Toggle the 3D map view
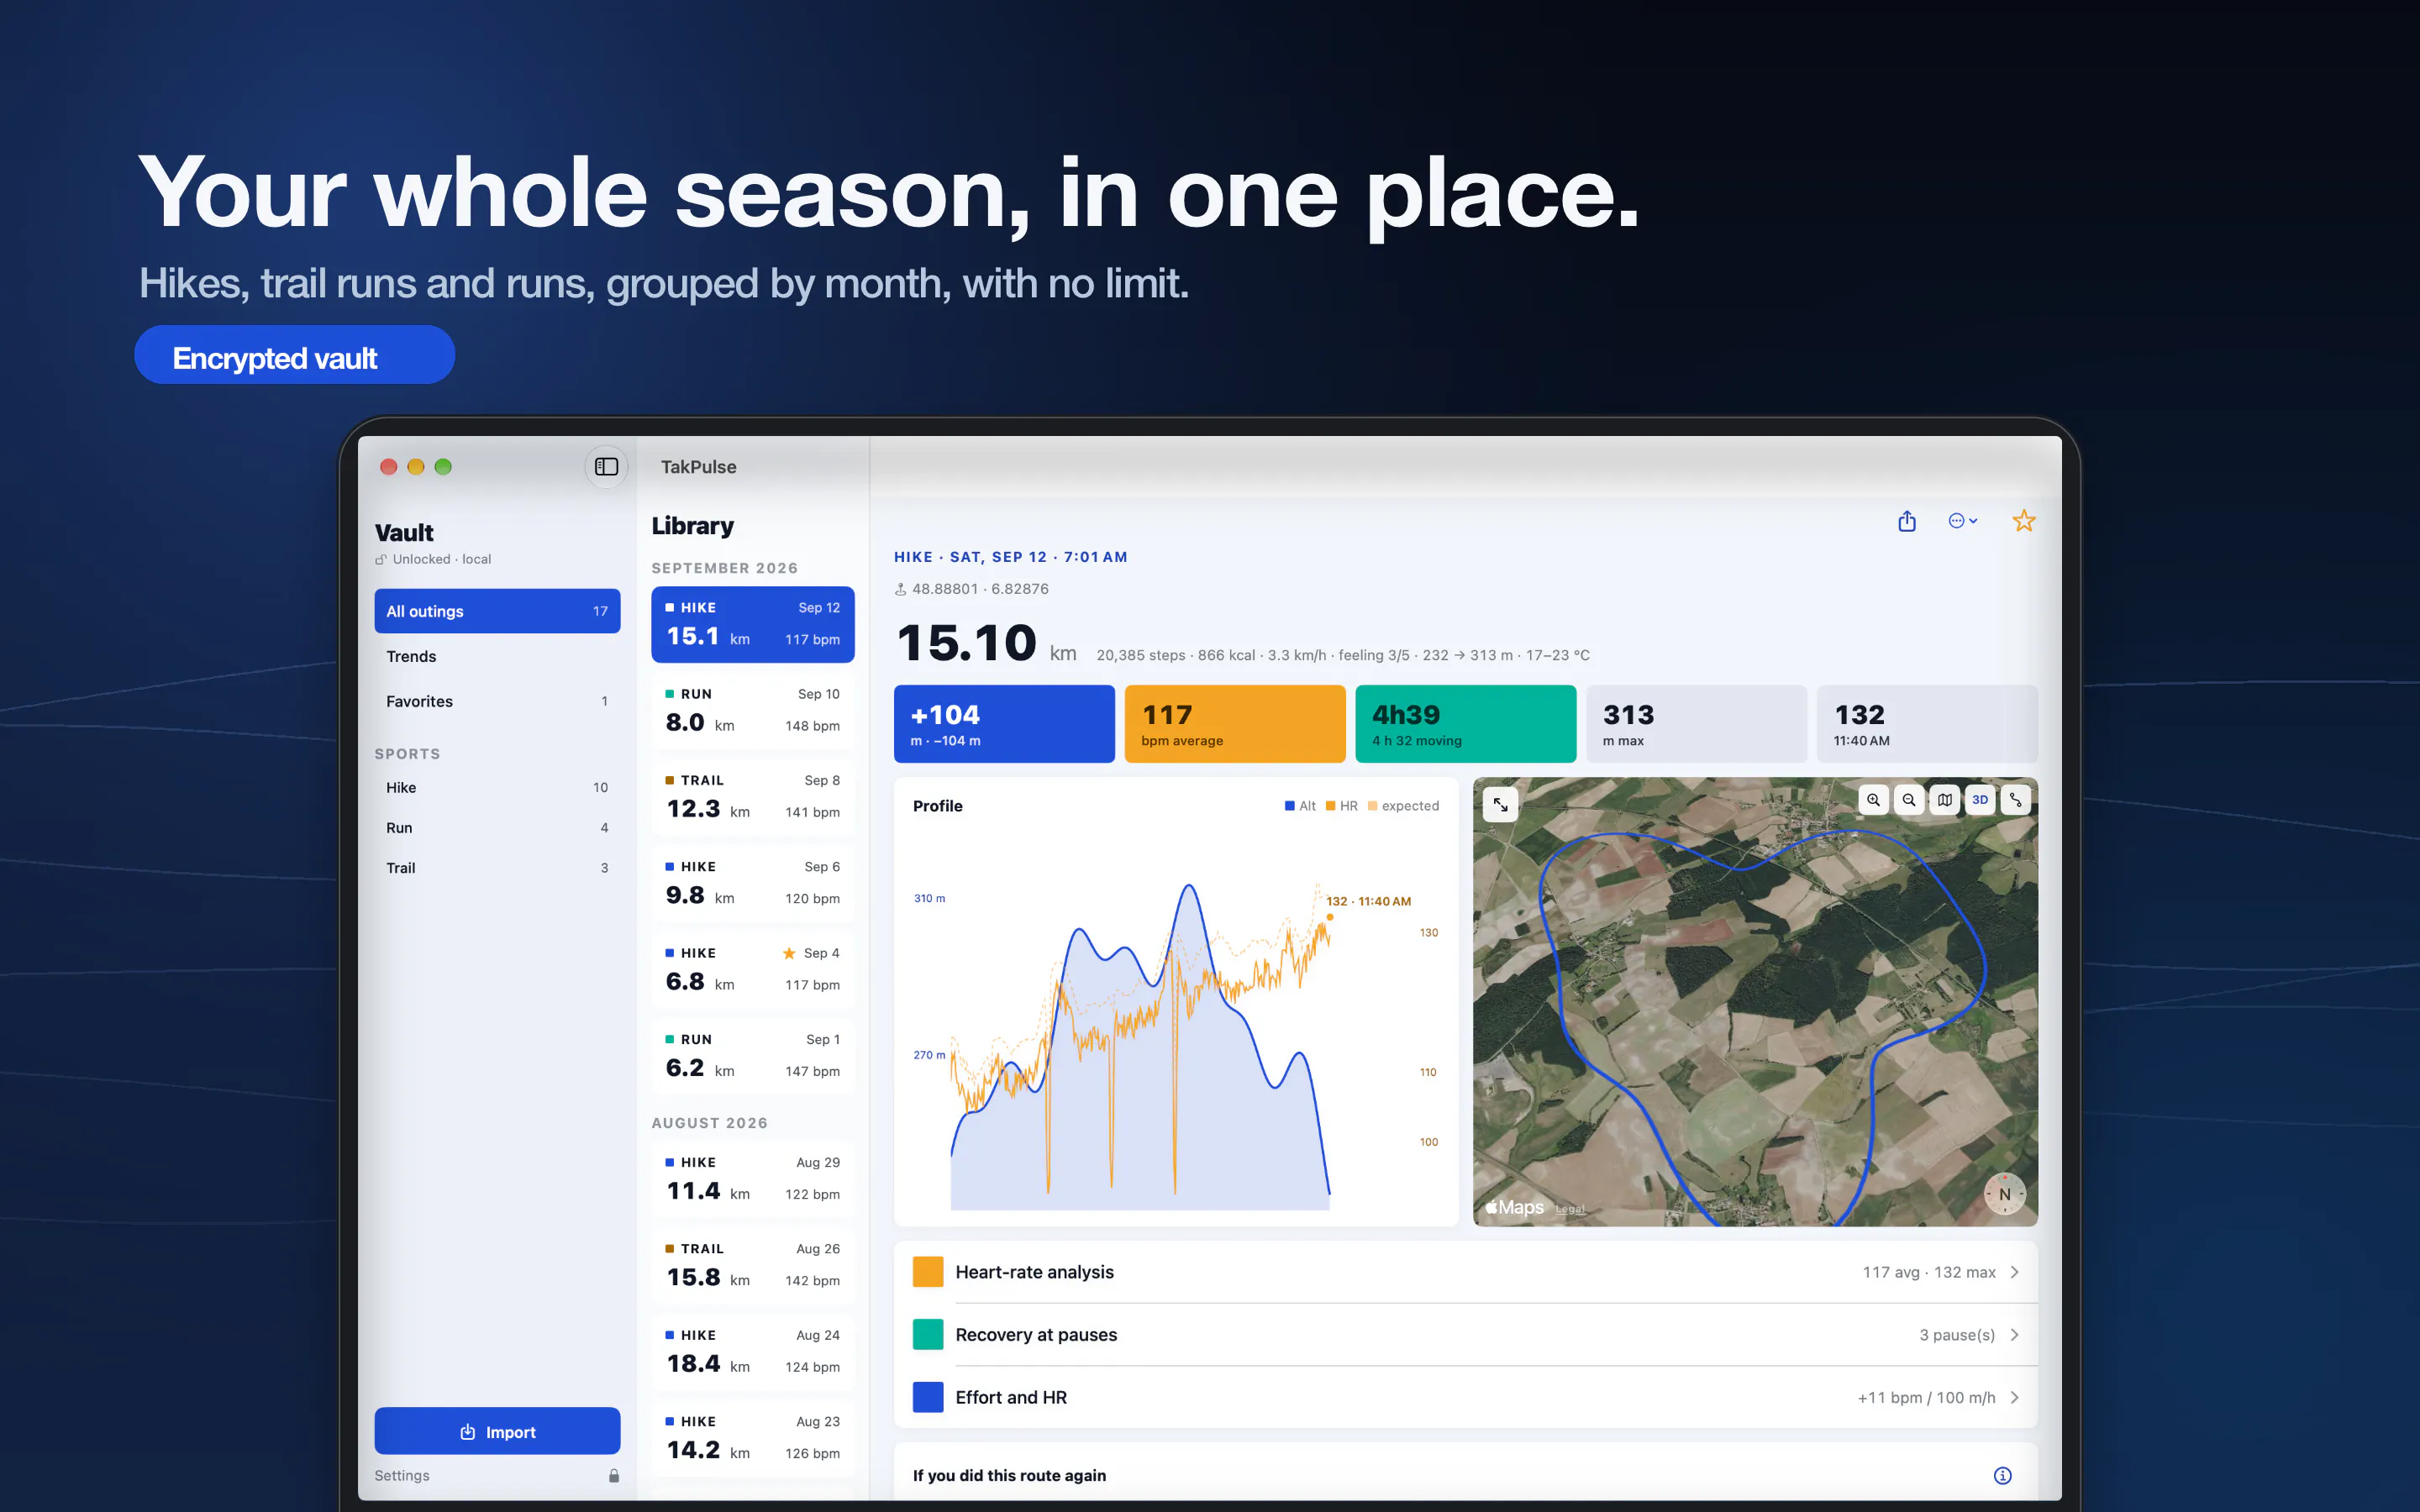 coord(1980,800)
